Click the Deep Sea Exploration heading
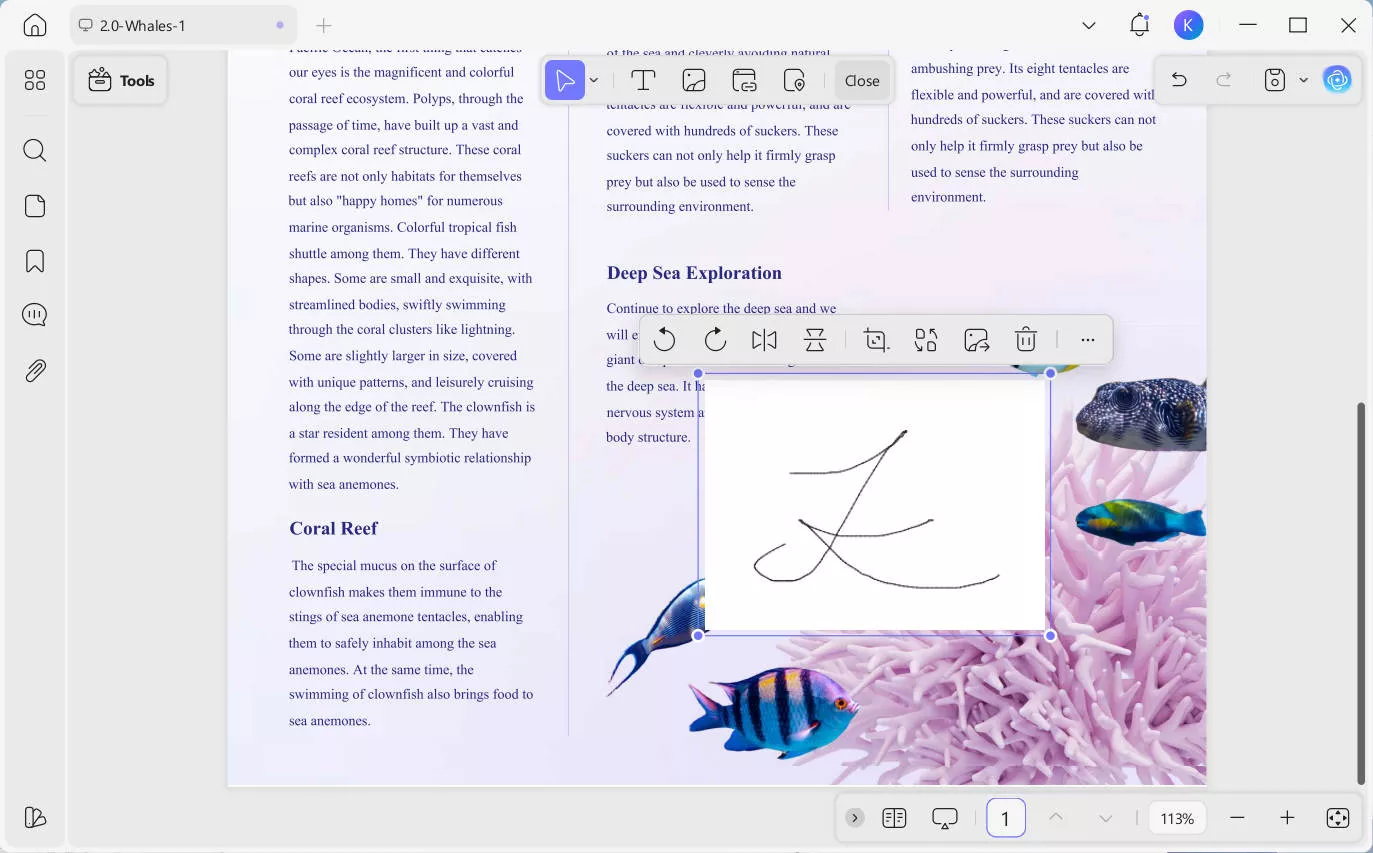1373x853 pixels. (x=694, y=273)
